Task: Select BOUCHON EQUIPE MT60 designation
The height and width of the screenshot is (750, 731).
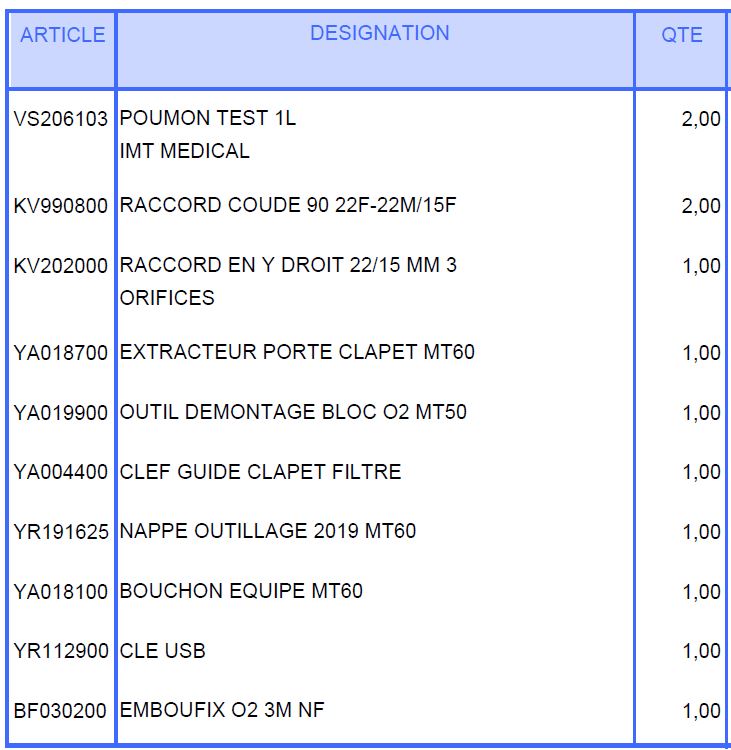Action: [x=241, y=591]
